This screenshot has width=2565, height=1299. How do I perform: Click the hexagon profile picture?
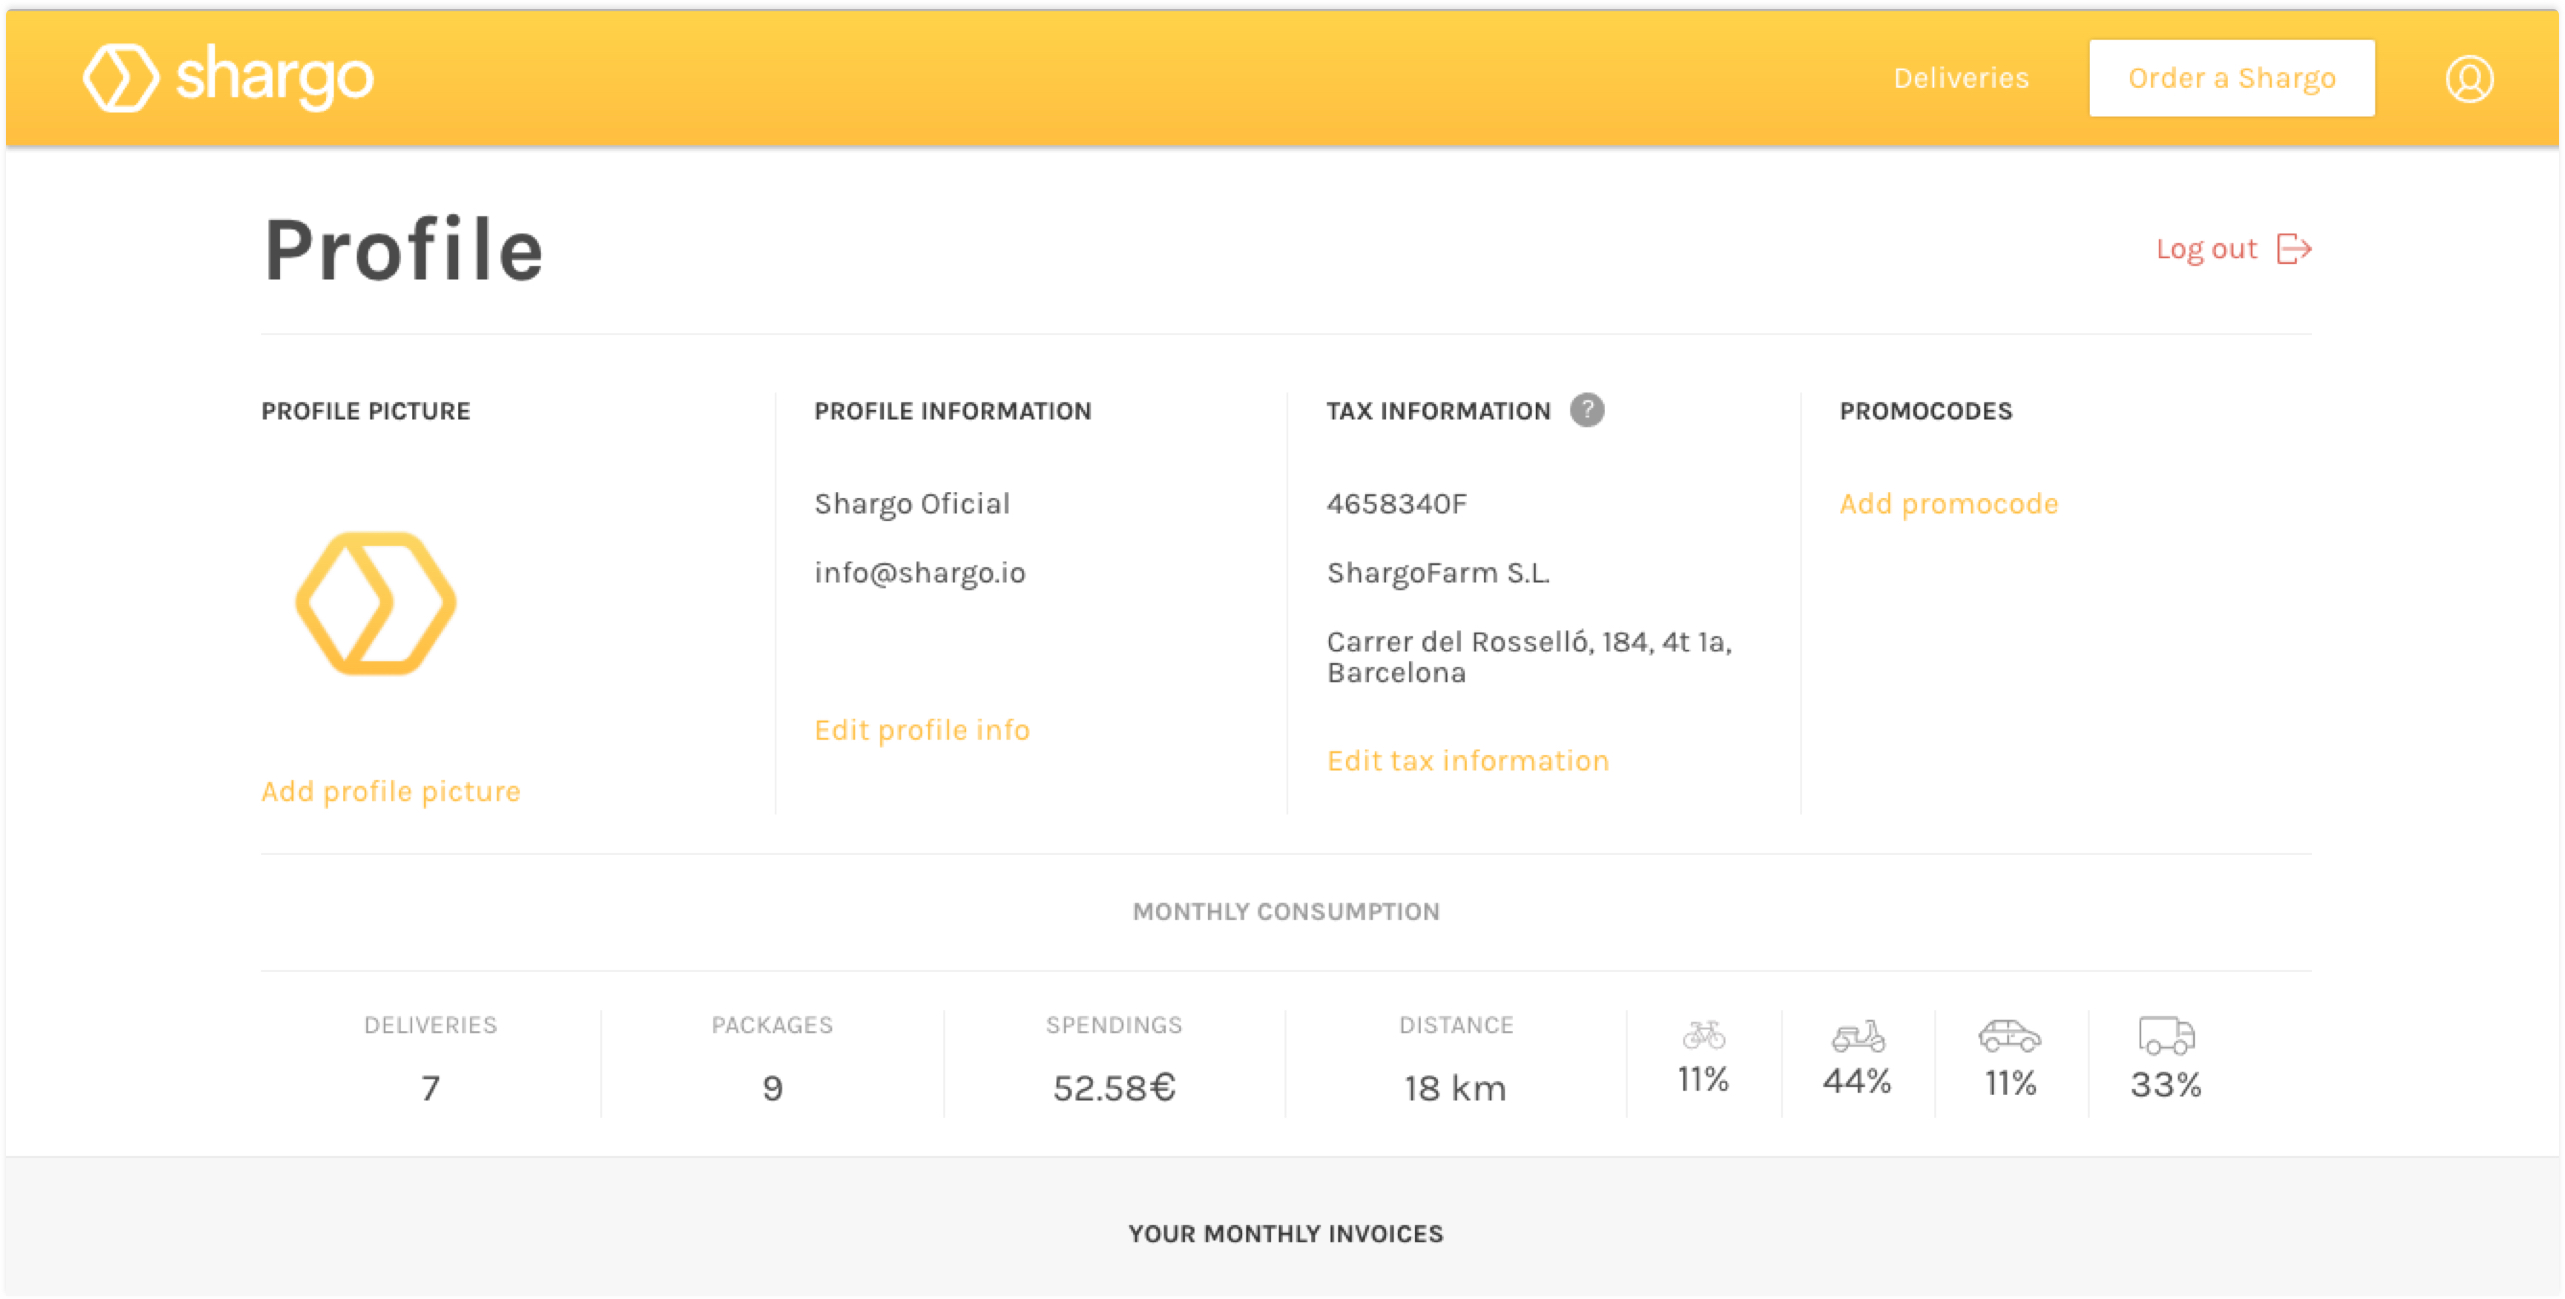click(x=376, y=603)
